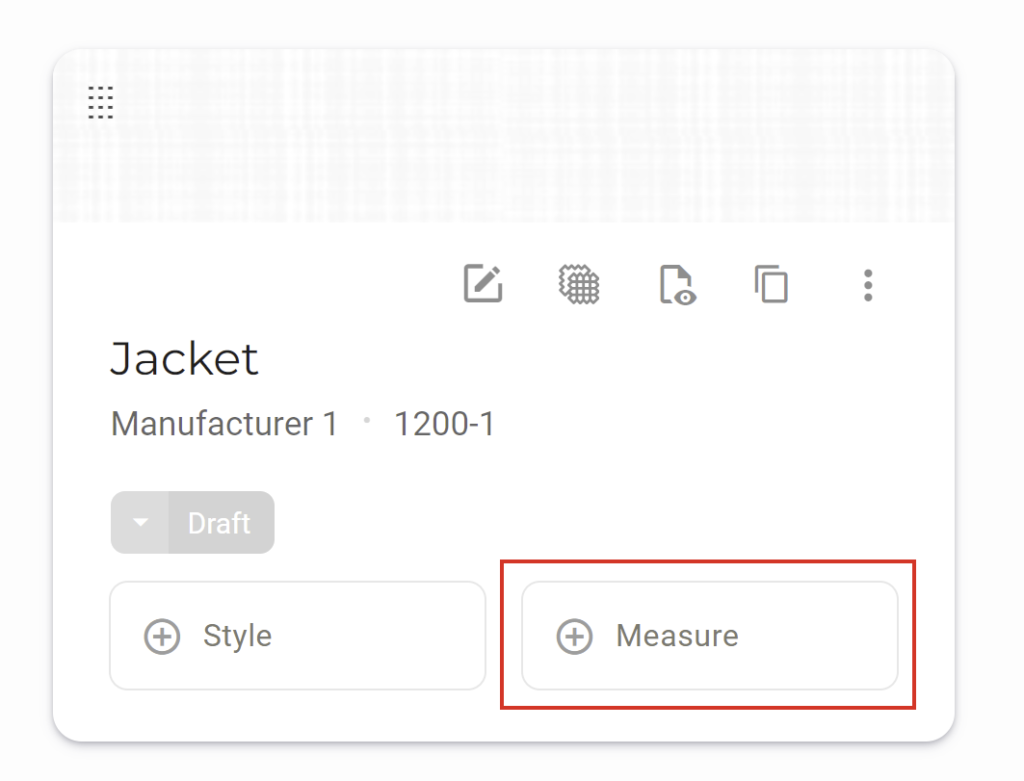Open the three-dot more options menu

tap(867, 285)
